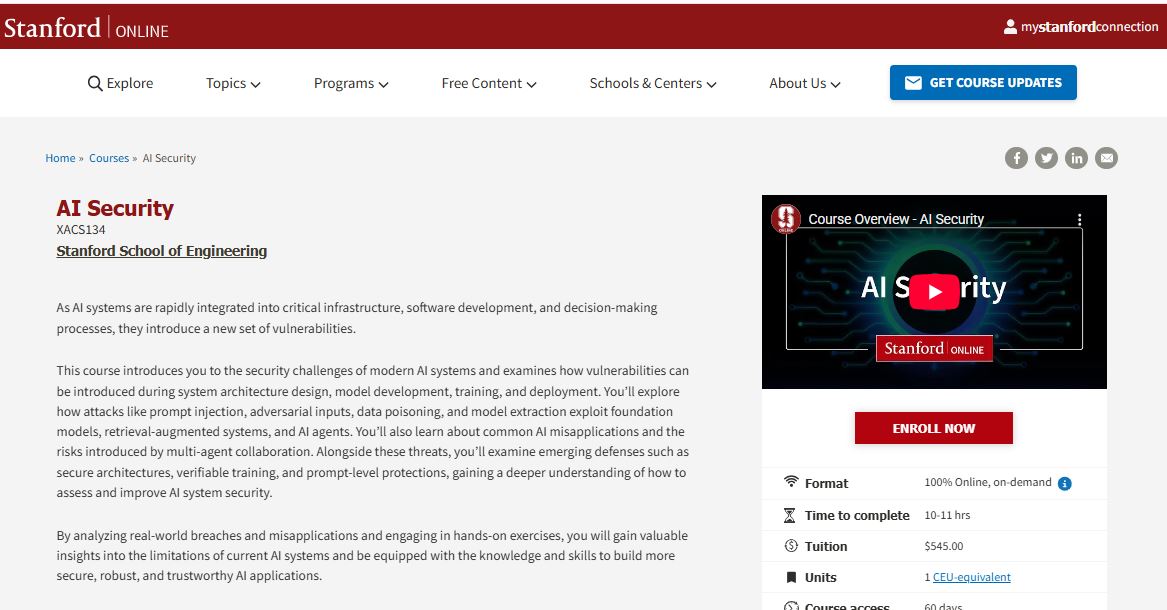
Task: Open the About Us dropdown
Action: coord(804,83)
